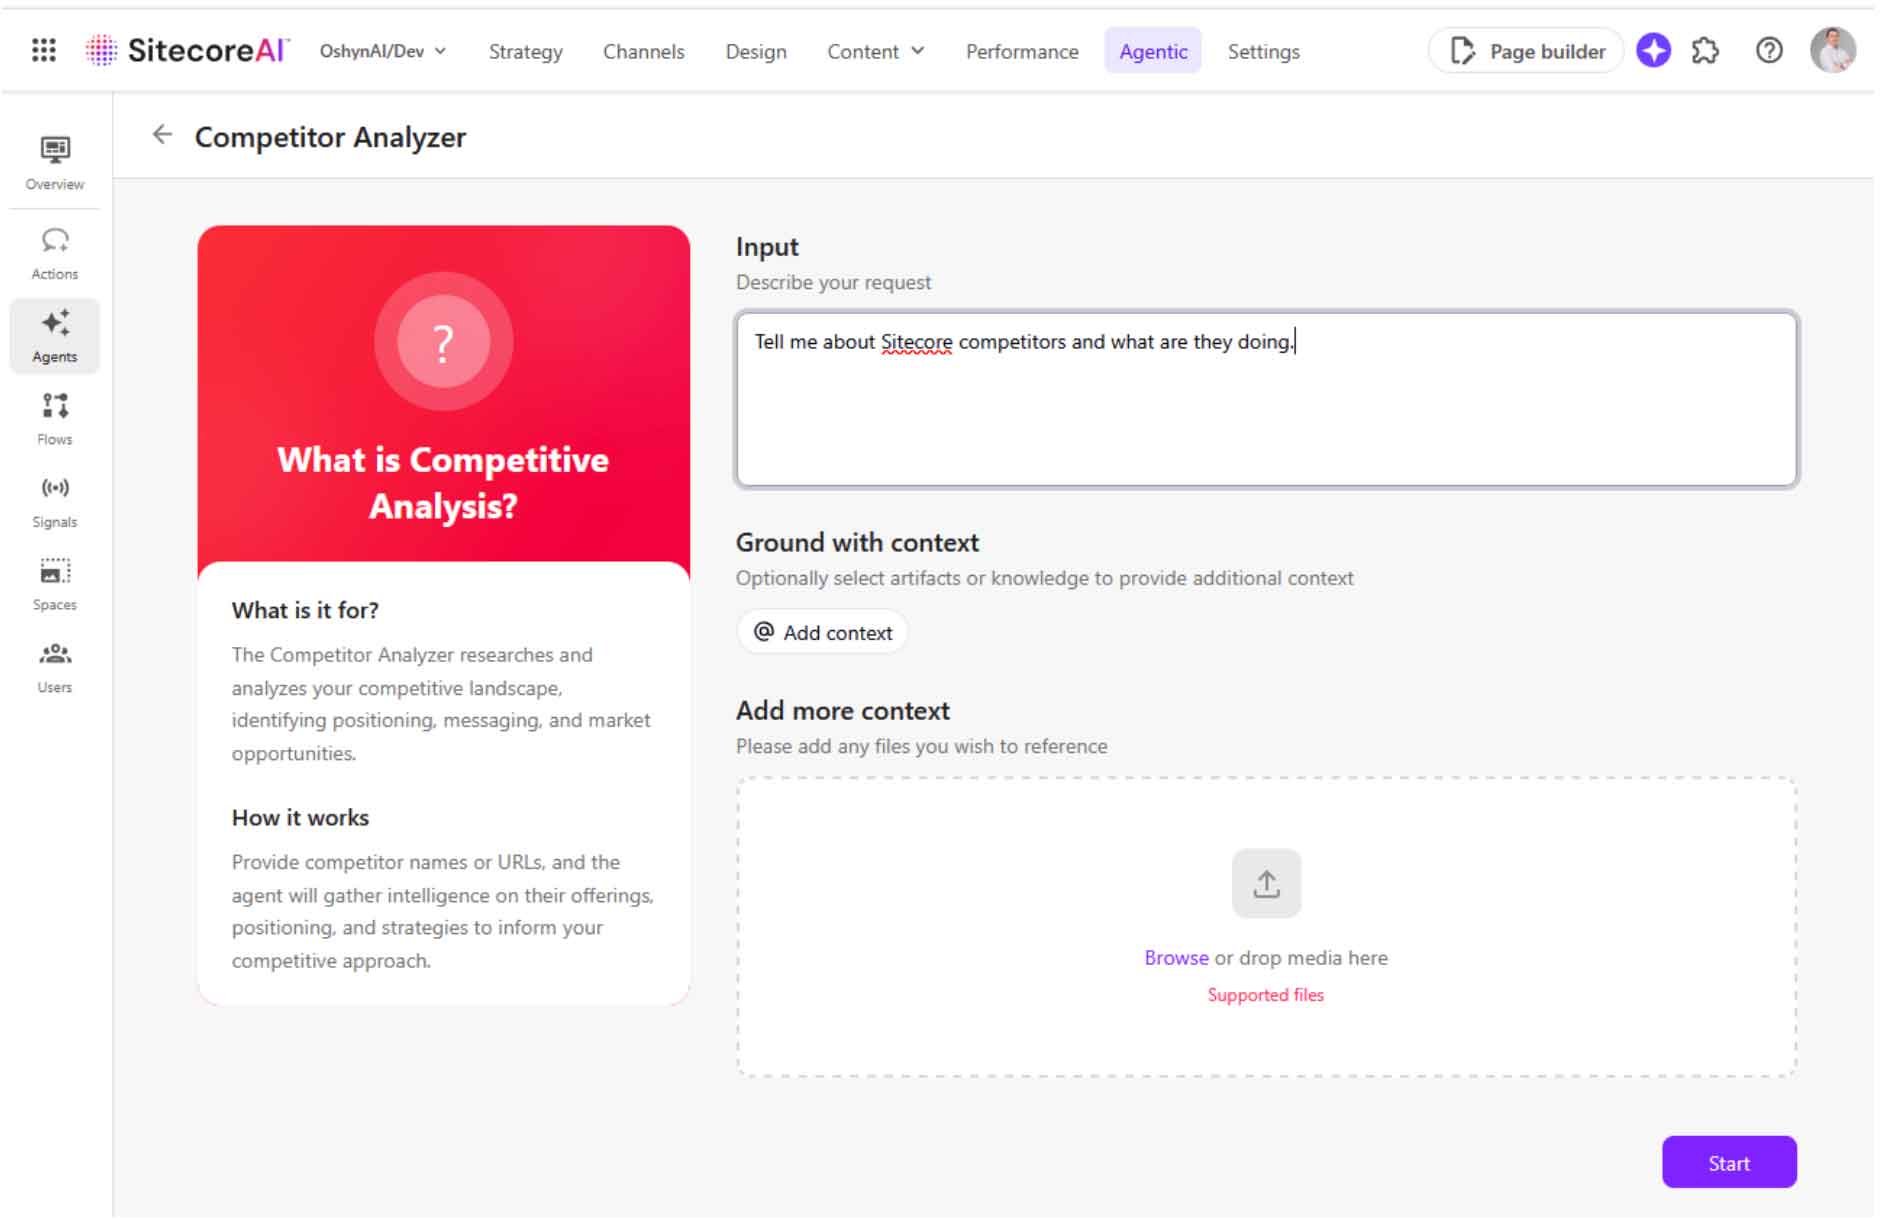Click the 'What is it for?' heading
The height and width of the screenshot is (1220, 1882).
point(305,610)
